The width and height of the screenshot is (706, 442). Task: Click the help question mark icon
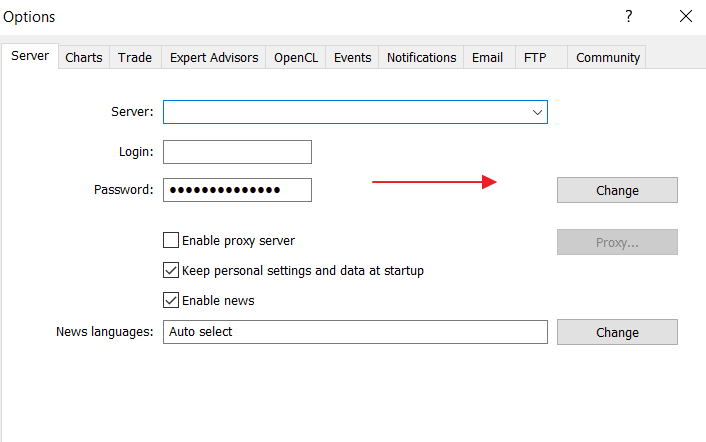pos(629,16)
